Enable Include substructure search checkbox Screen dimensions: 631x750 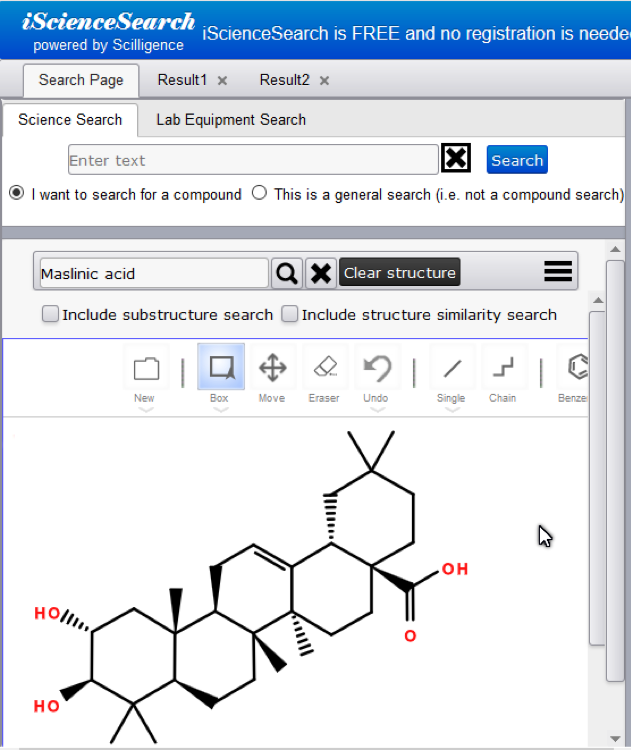point(50,314)
